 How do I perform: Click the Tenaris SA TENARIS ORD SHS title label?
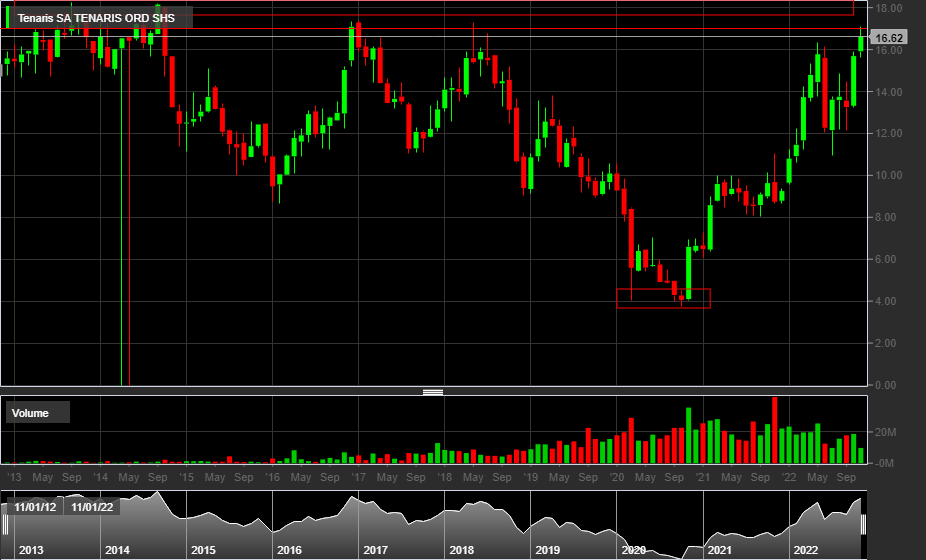tap(96, 18)
